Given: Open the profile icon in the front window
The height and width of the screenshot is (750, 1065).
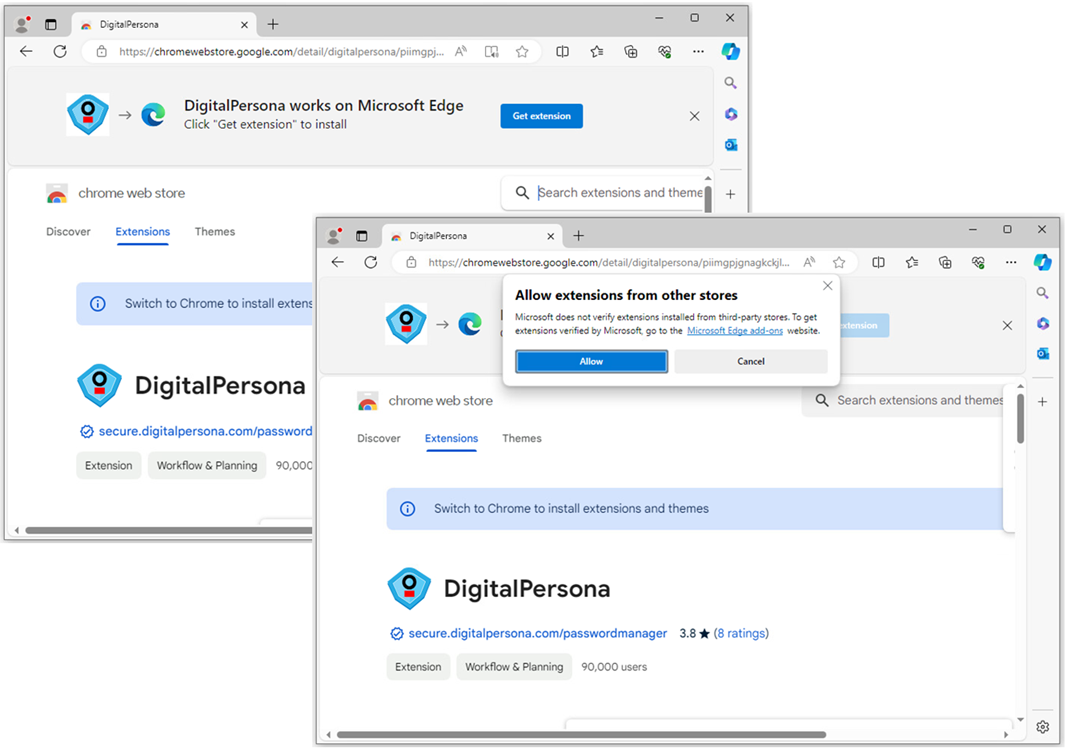Looking at the screenshot, I should click(x=334, y=236).
